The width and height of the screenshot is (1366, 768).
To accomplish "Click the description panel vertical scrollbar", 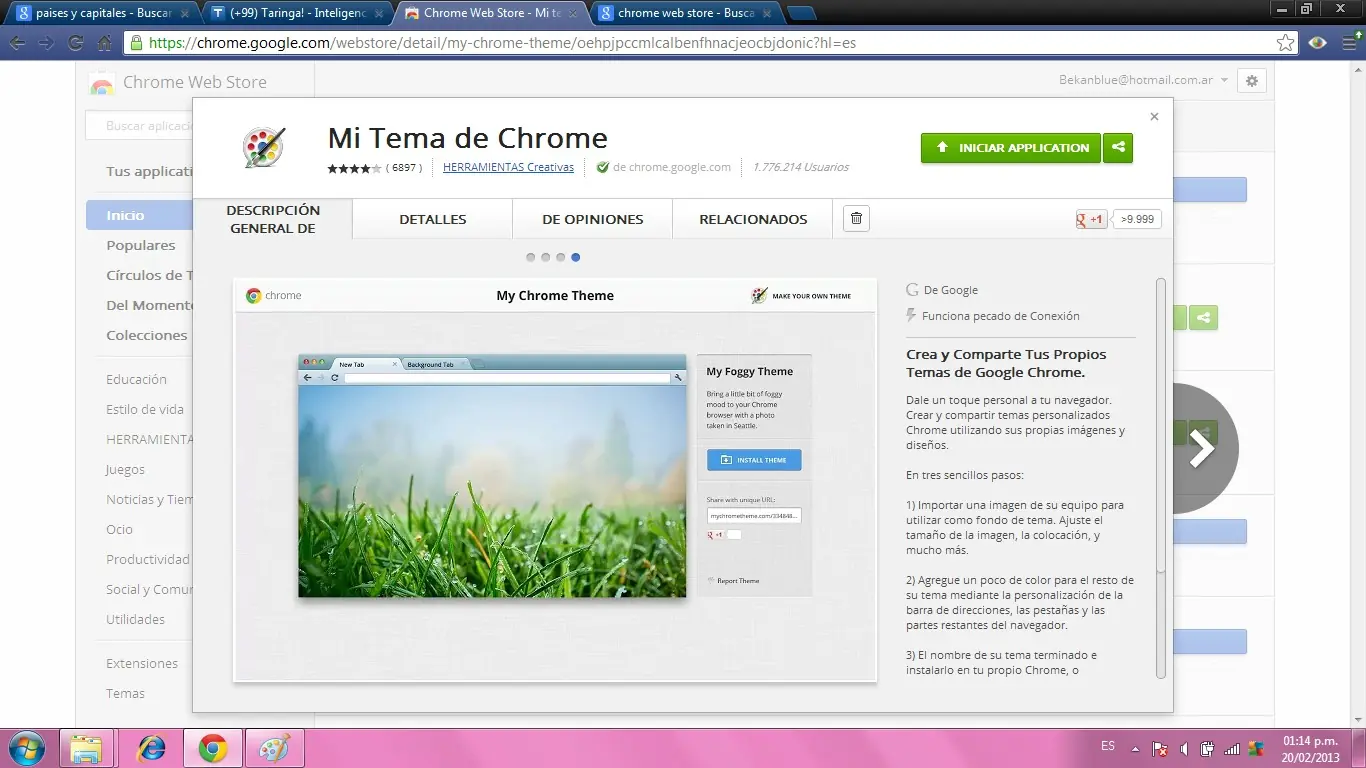I will coord(1161,425).
